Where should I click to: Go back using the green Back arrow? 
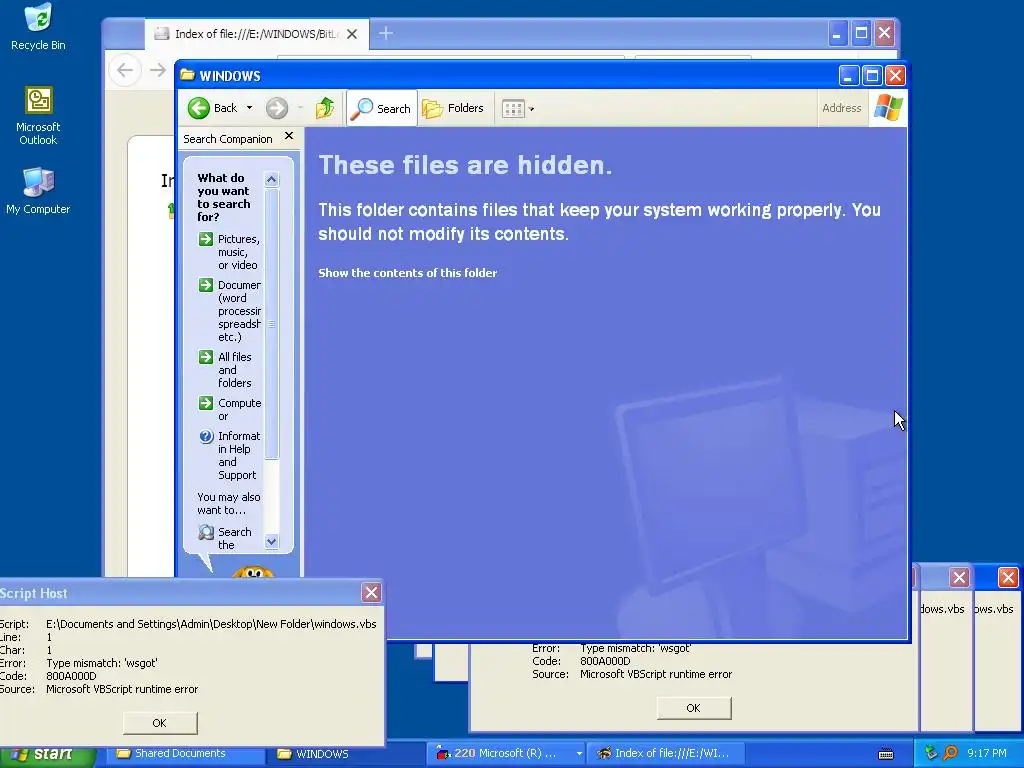coord(213,108)
